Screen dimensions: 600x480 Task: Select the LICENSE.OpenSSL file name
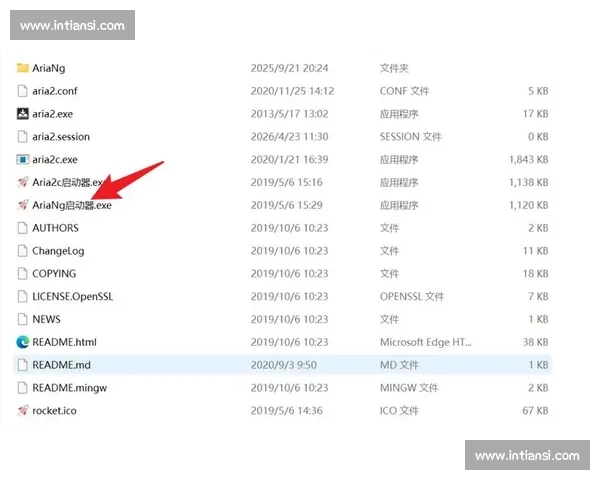pos(72,297)
